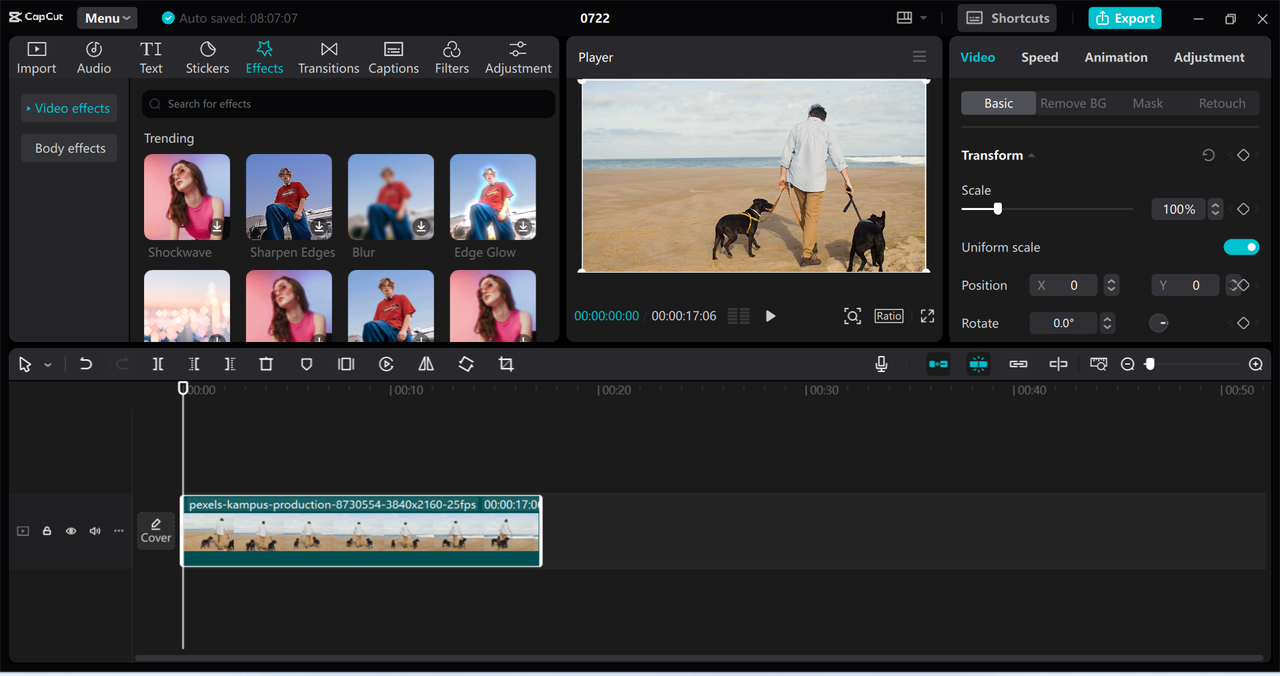Click the microphone Record voiceover icon

[x=881, y=364]
